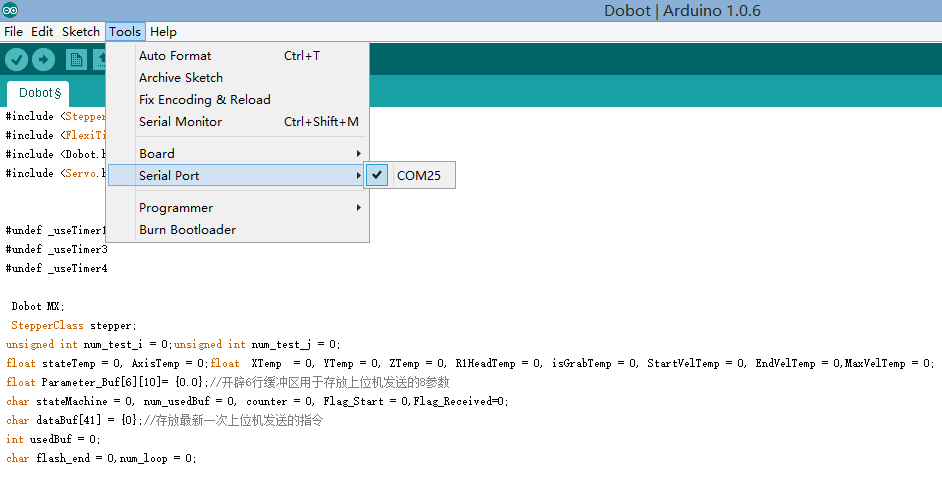The image size is (942, 480).
Task: Open the File menu
Action: pyautogui.click(x=13, y=32)
